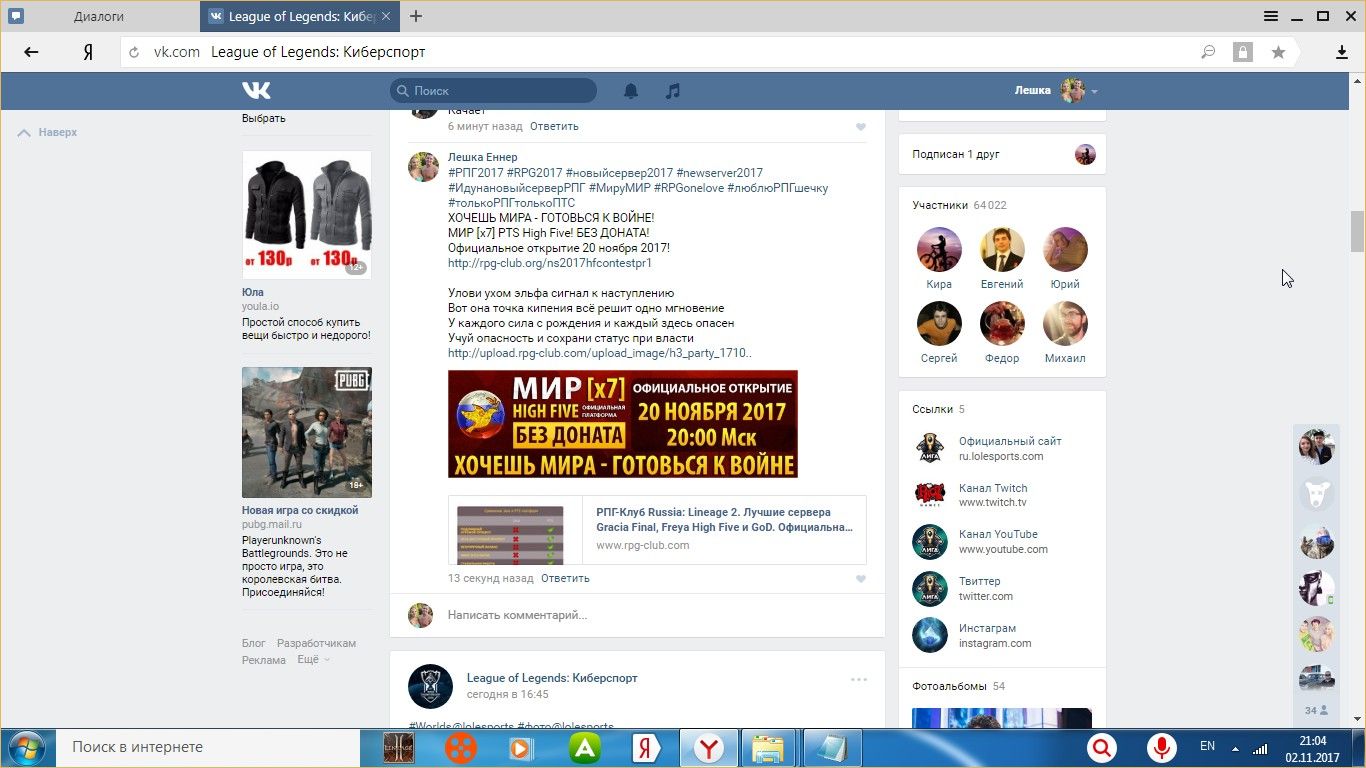Expand the 'Ещё' footer dropdown
Screen dimensions: 1366x768
[313, 660]
